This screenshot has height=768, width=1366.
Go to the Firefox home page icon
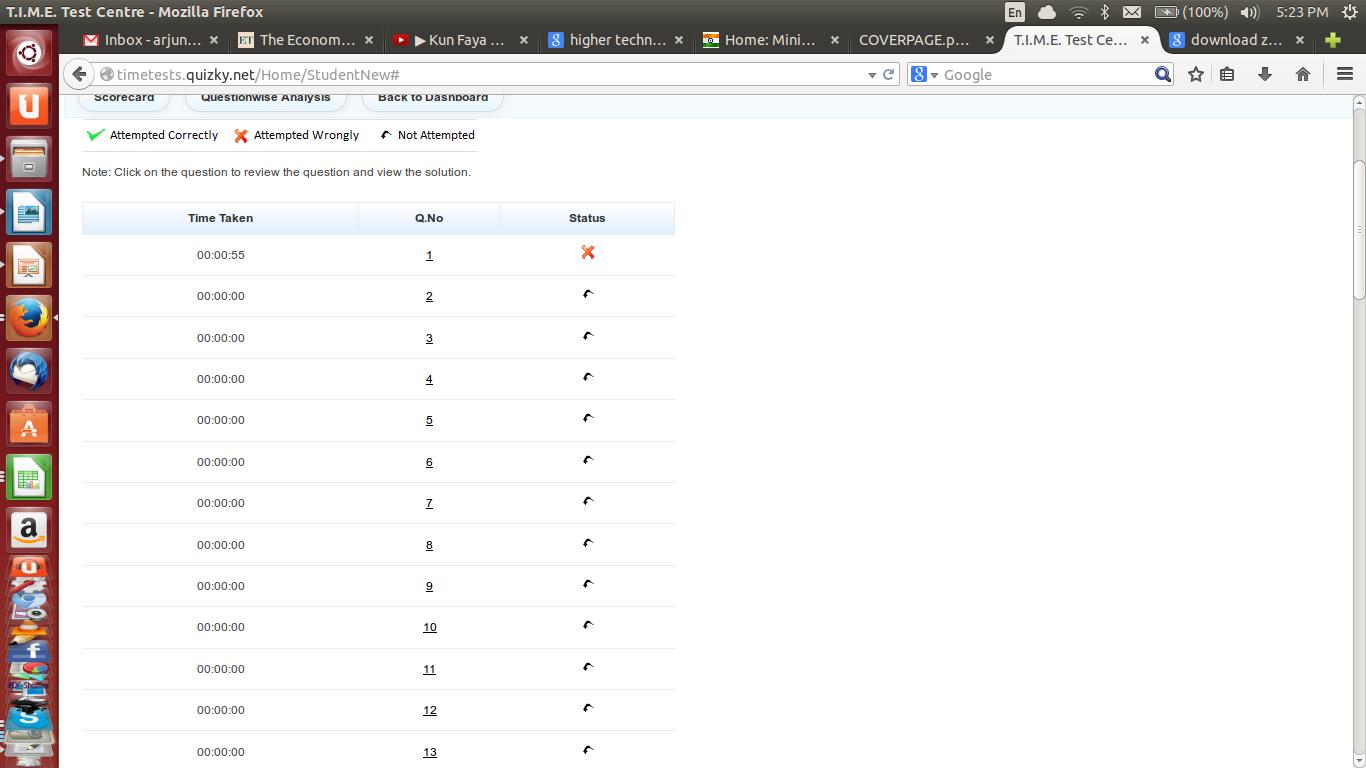pos(1302,75)
